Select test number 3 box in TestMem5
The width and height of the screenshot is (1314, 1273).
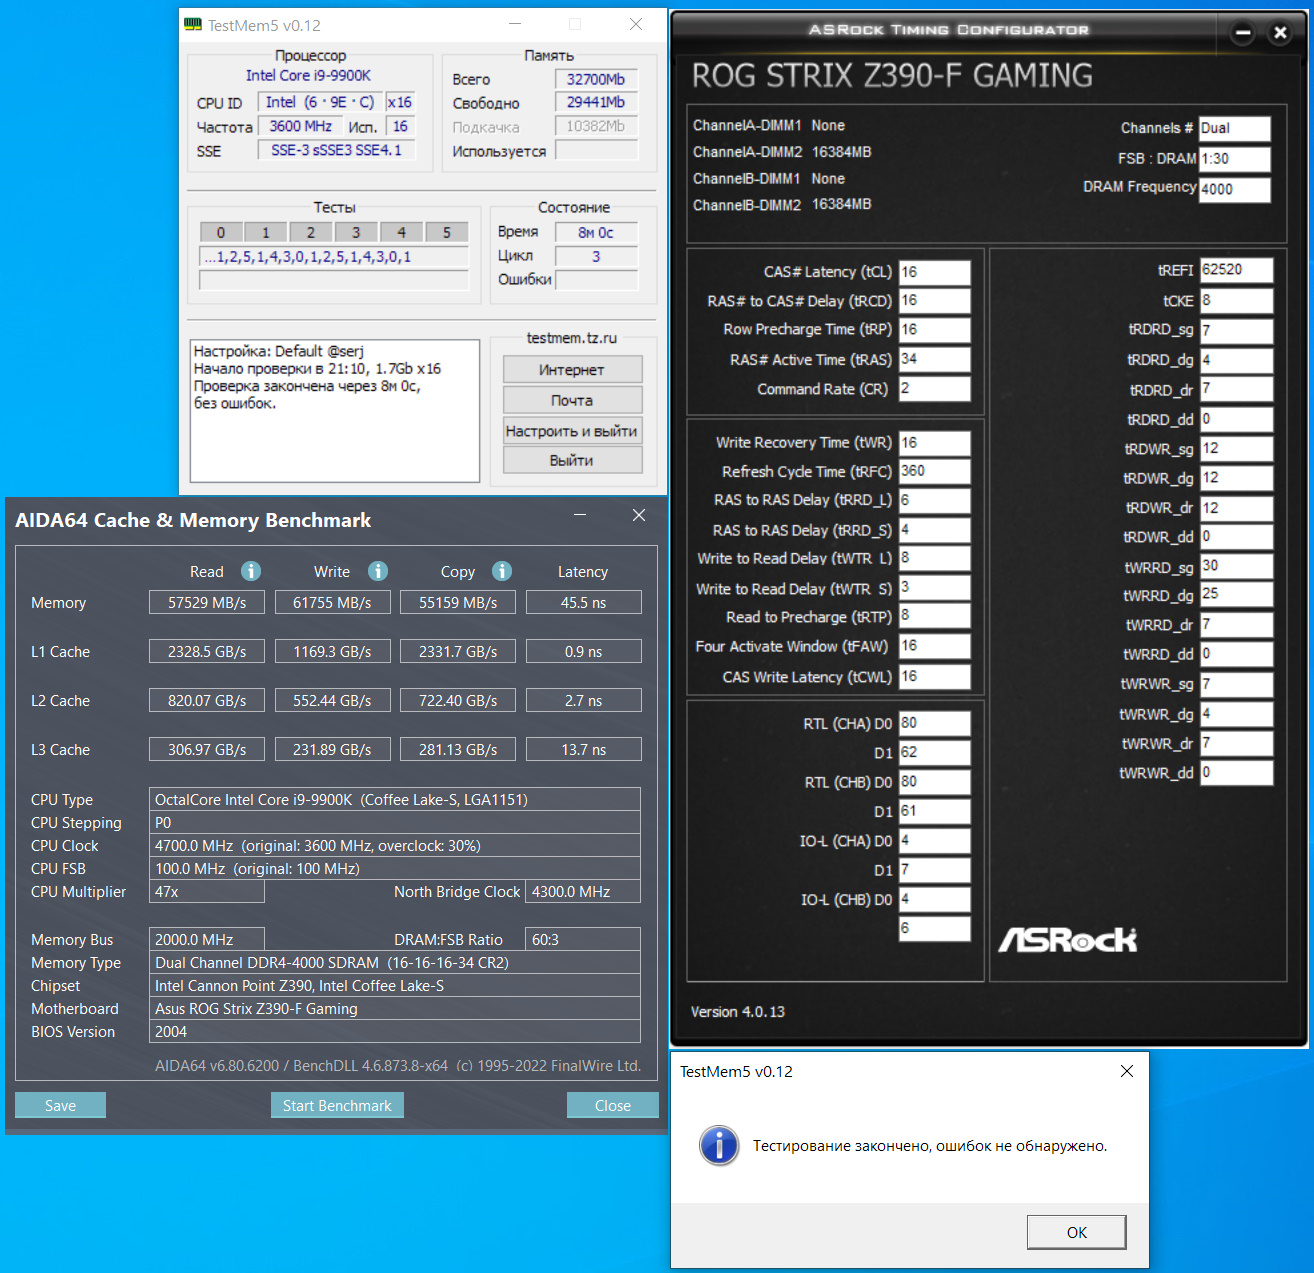(356, 232)
